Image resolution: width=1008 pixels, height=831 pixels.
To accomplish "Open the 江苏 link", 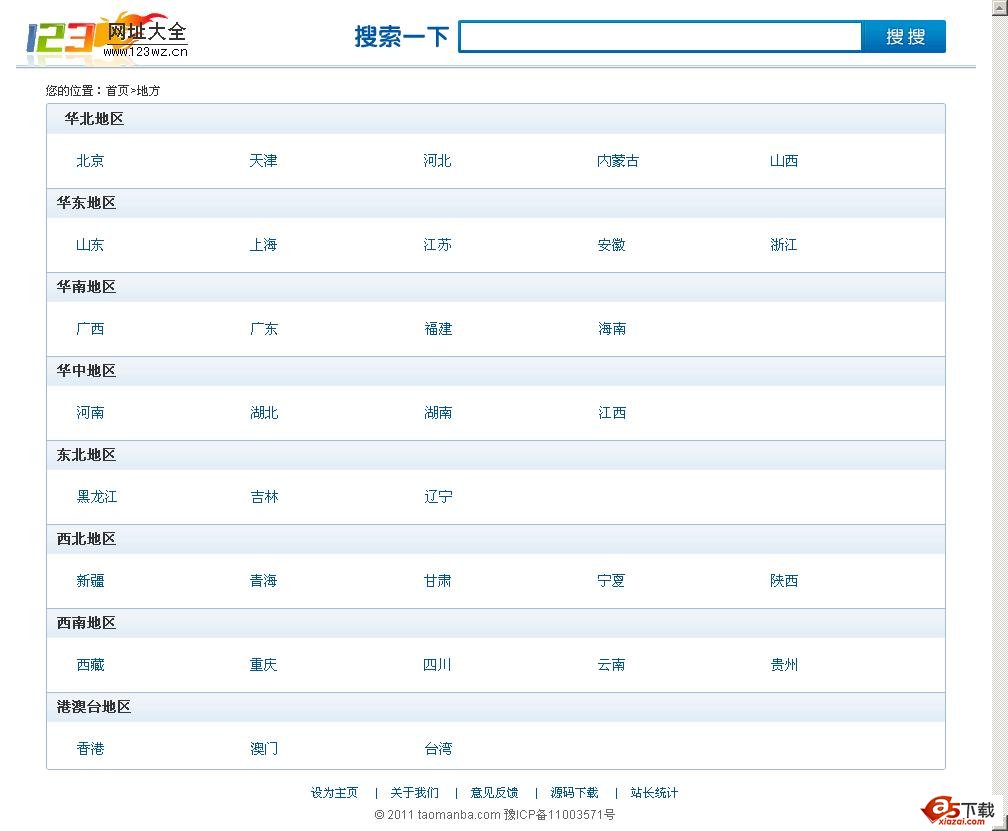I will [437, 245].
